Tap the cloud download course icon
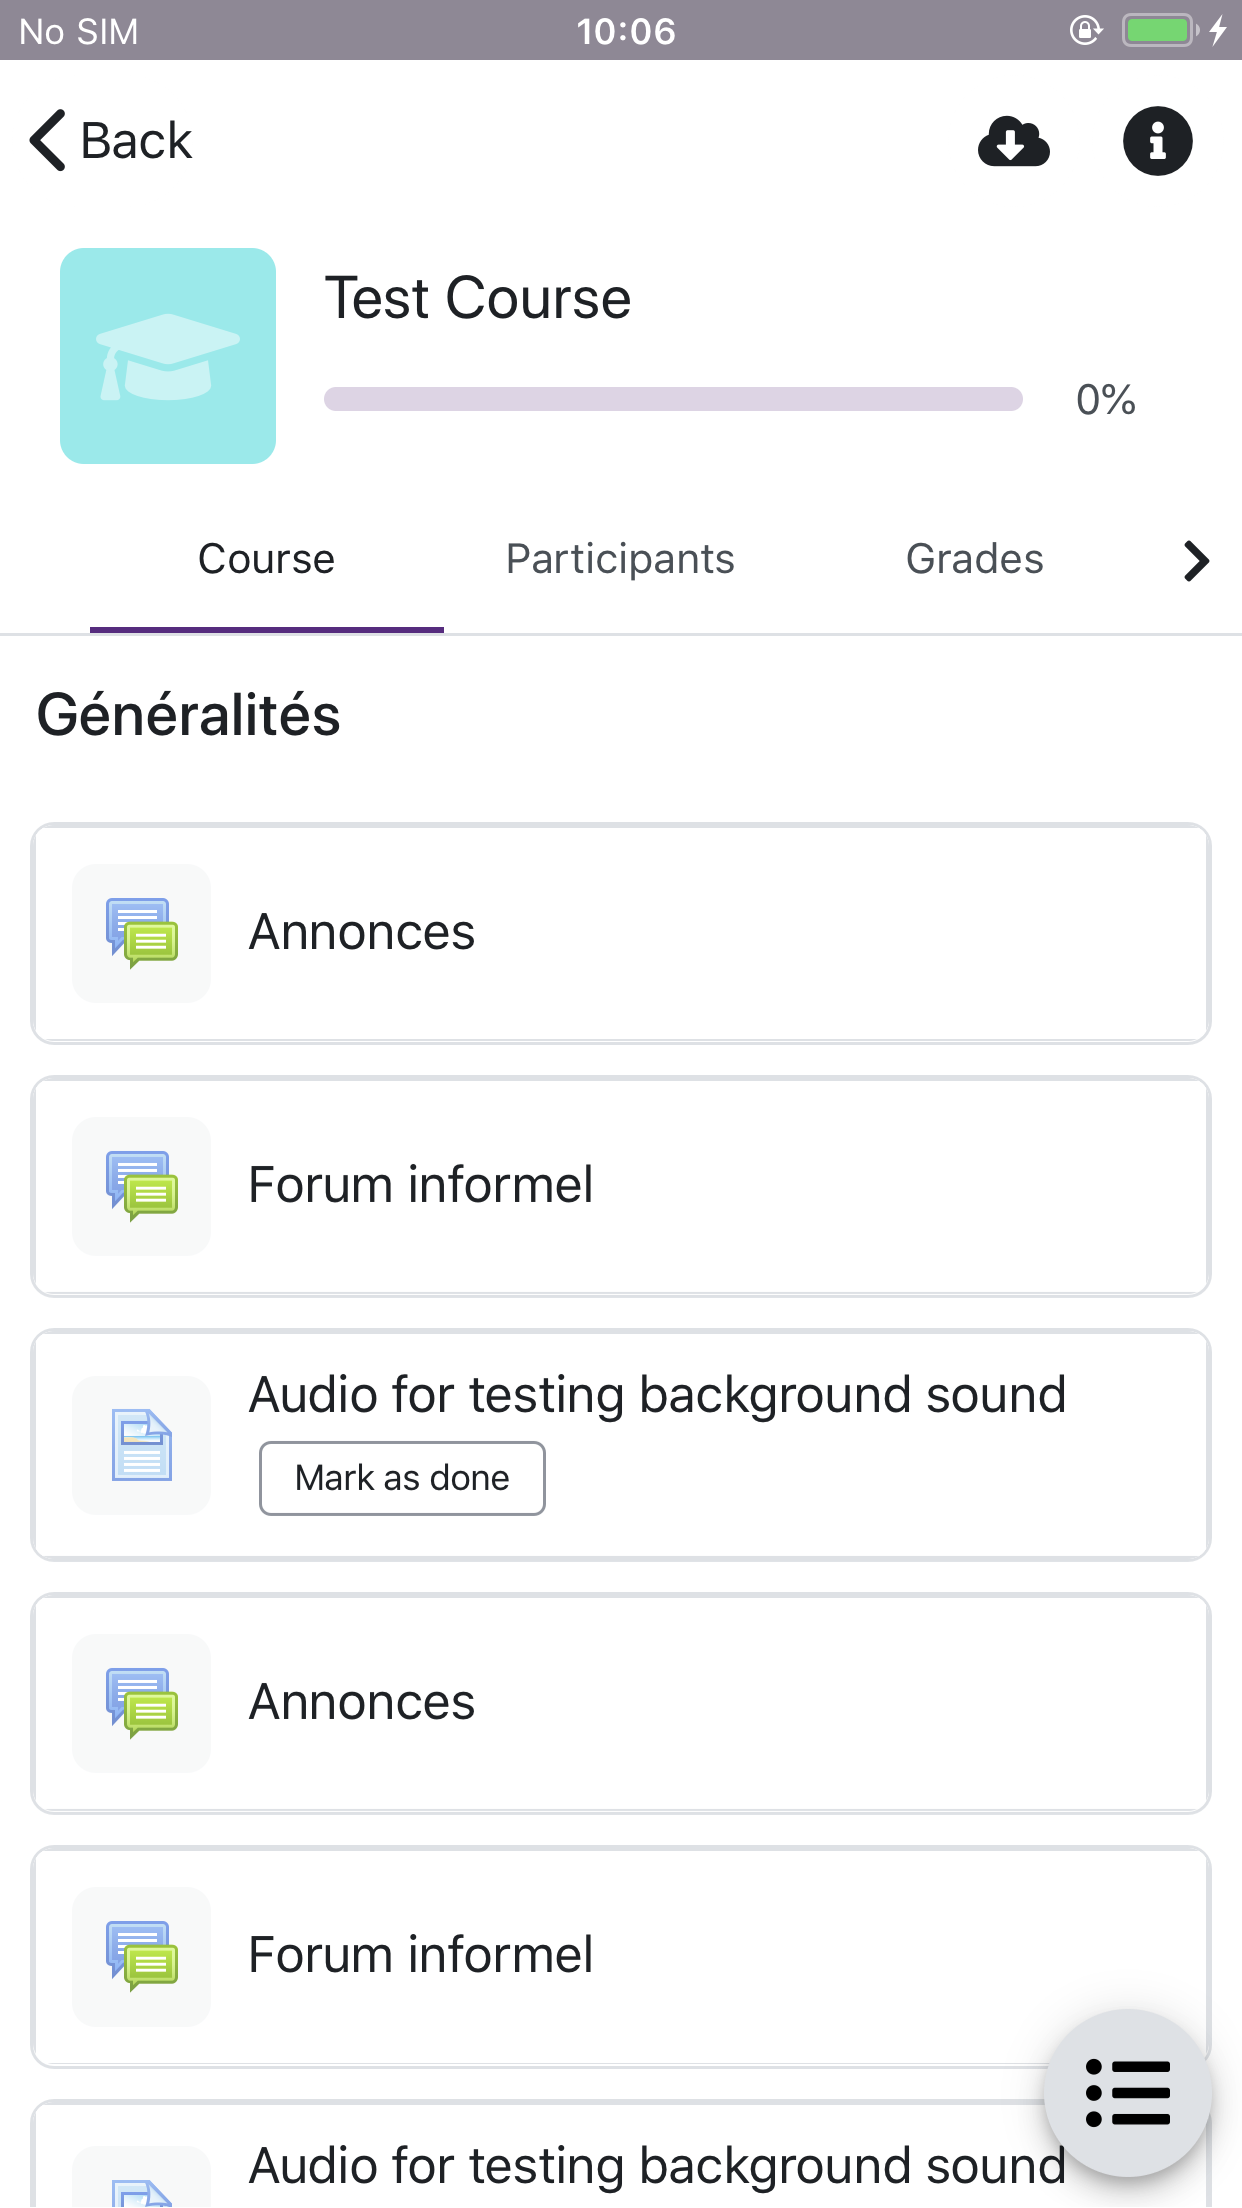Viewport: 1242px width, 2208px height. click(1014, 141)
